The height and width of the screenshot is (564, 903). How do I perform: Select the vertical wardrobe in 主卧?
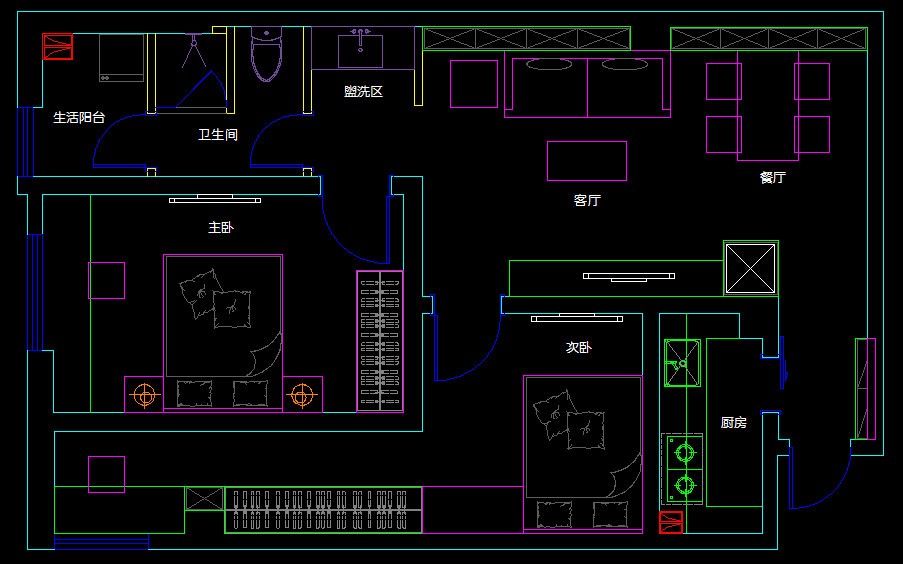pos(380,341)
